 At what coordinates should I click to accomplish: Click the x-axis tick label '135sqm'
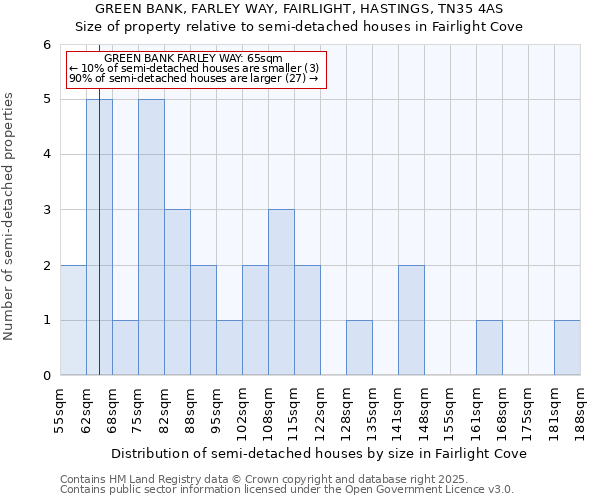(372, 415)
